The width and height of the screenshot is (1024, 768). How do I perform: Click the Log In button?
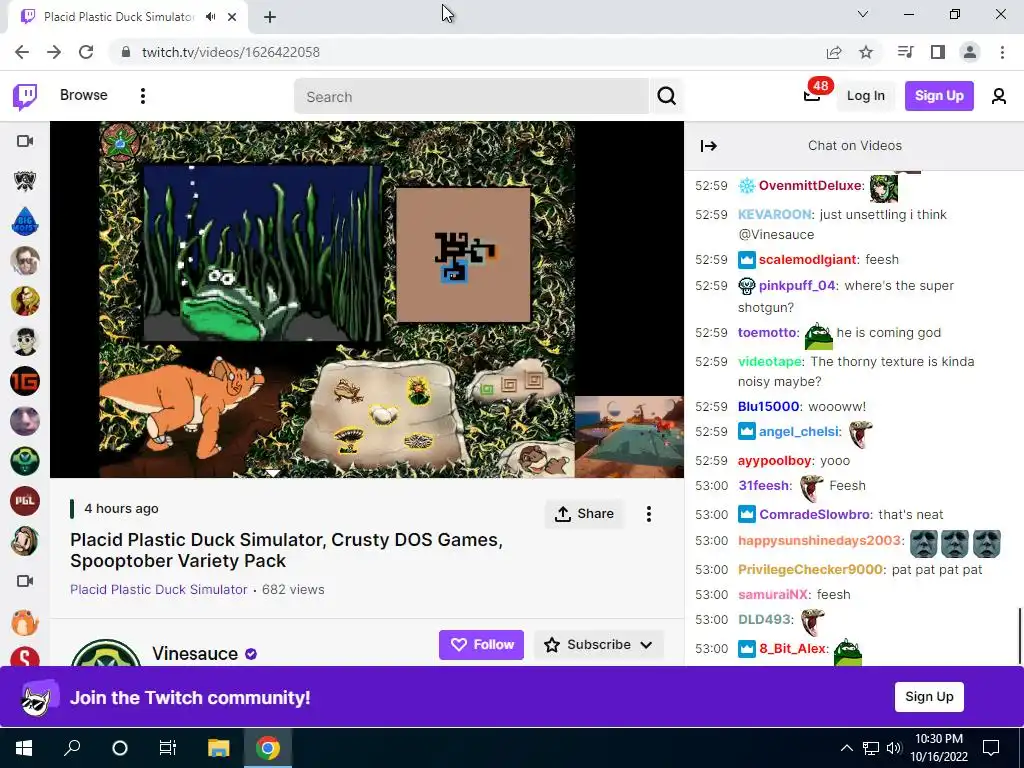click(865, 96)
